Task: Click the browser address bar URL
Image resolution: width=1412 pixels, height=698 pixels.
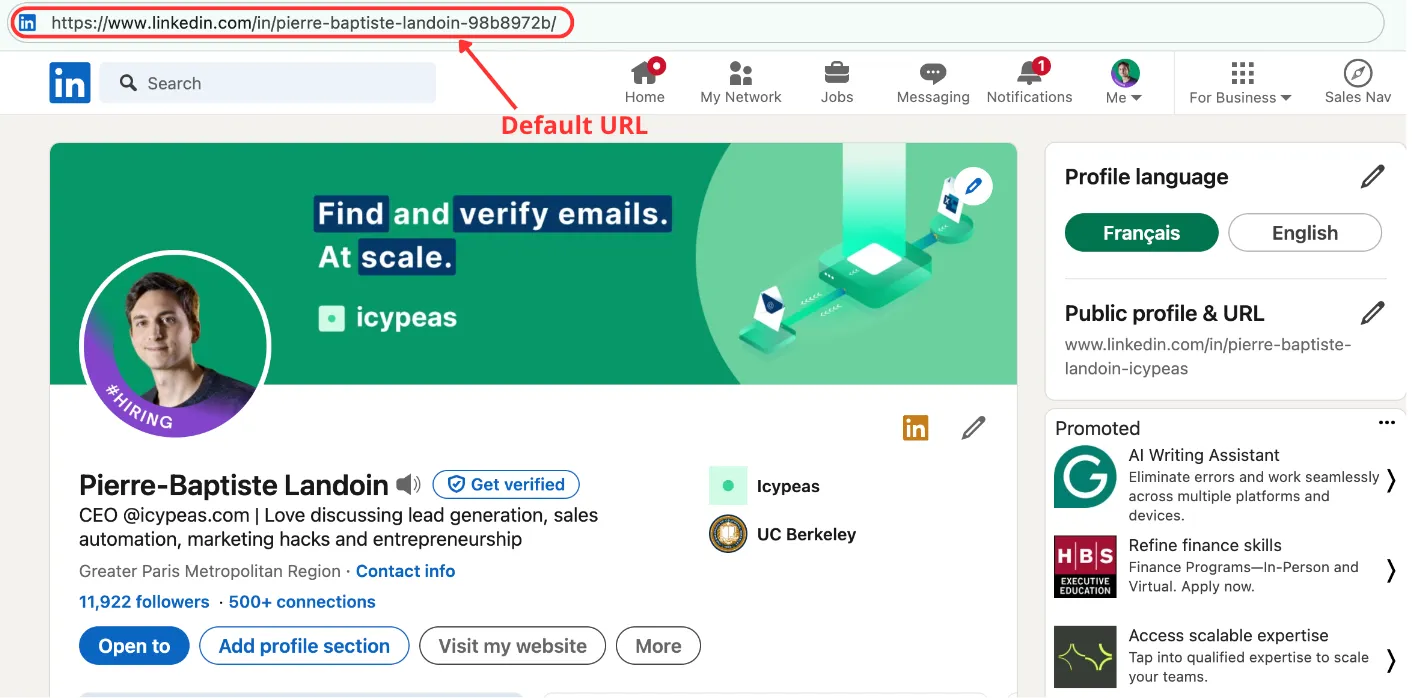Action: (x=303, y=22)
